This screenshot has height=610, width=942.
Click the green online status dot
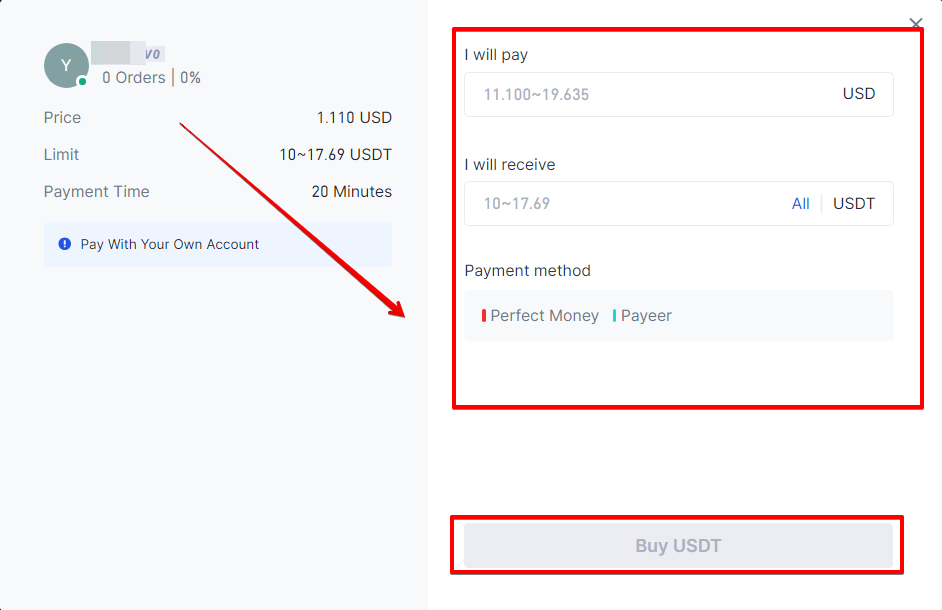82,82
